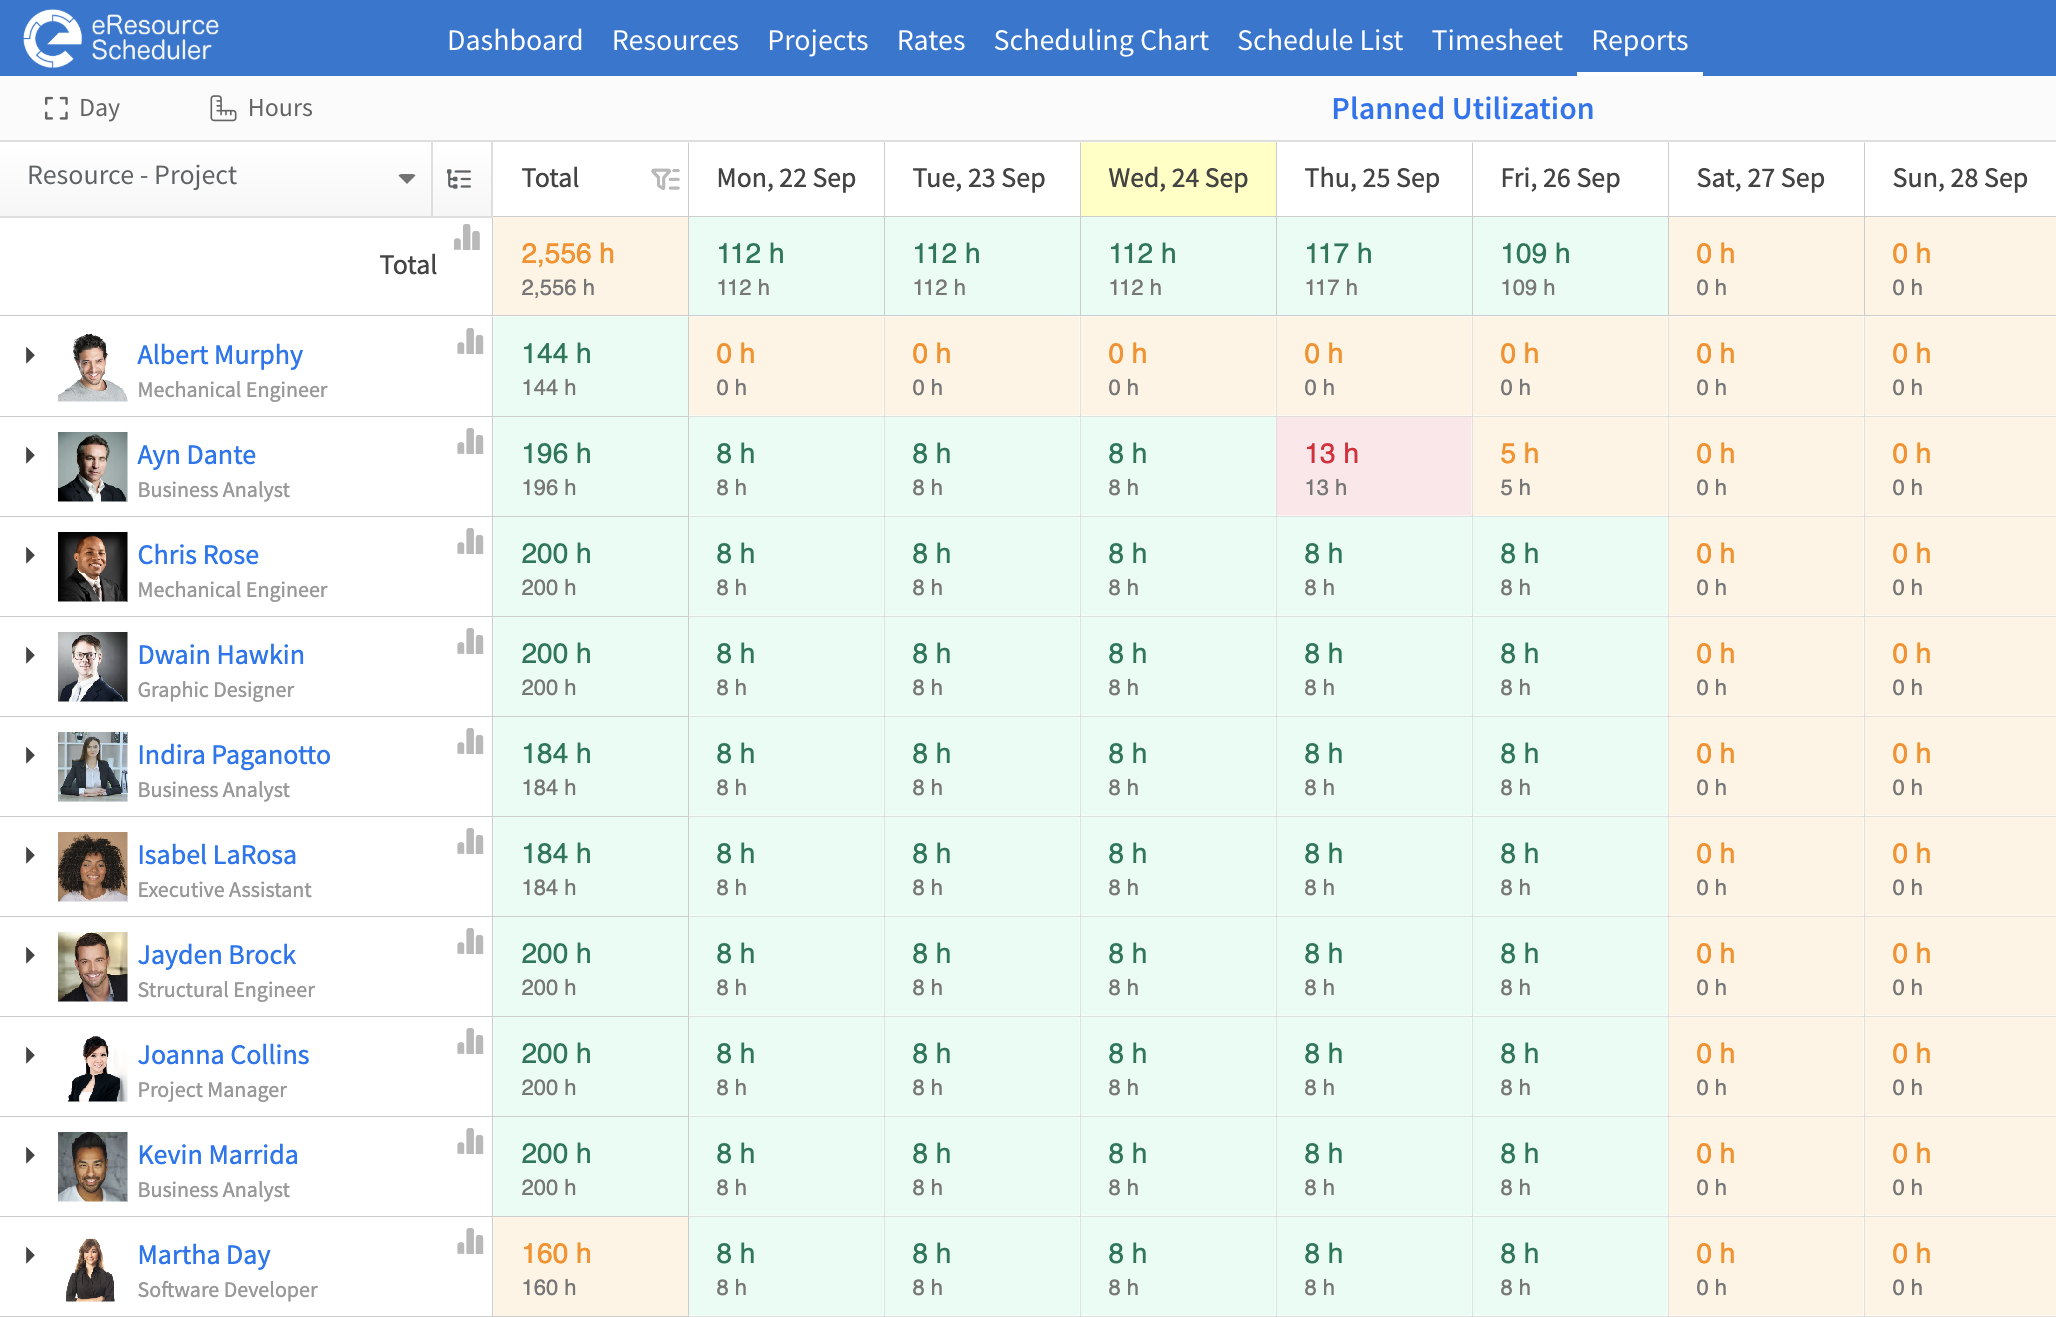Toggle the Hours unit option
This screenshot has height=1317, width=2056.
point(261,108)
